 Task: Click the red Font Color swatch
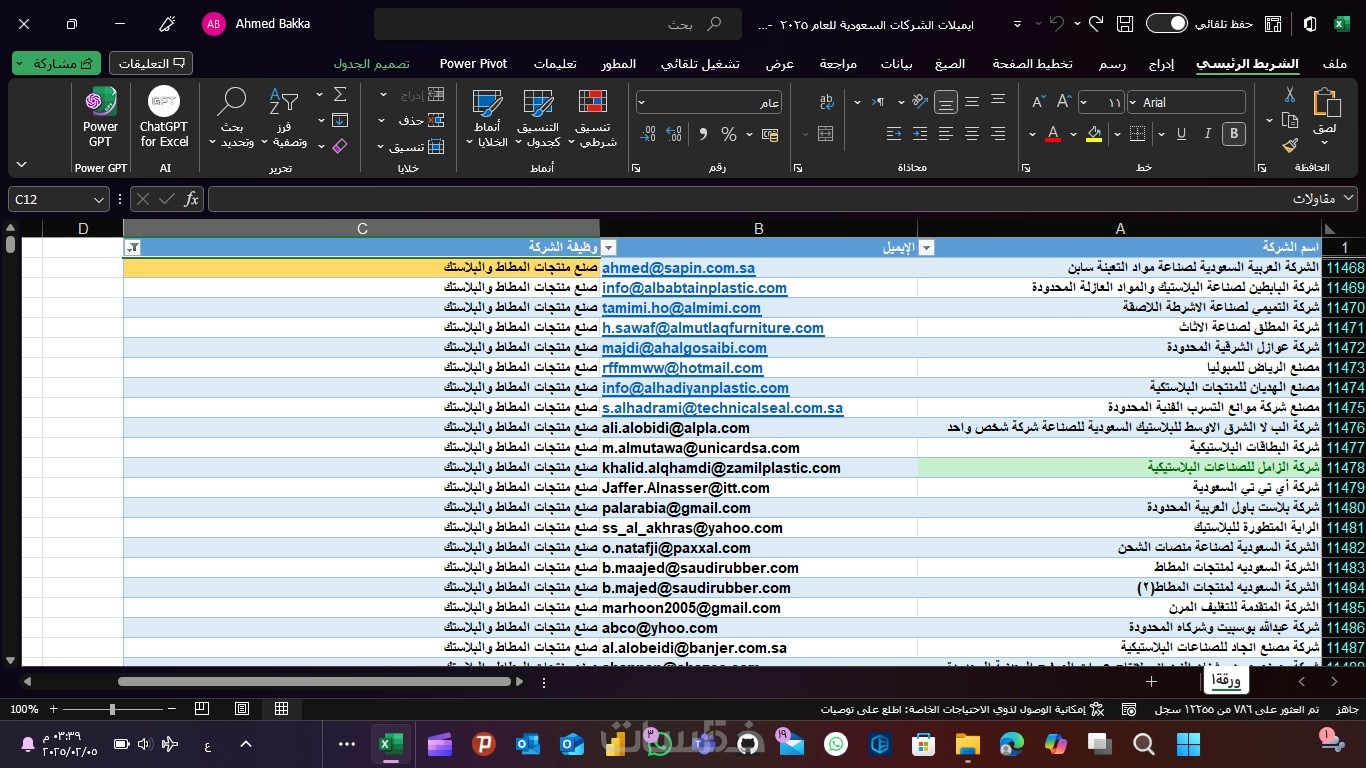click(x=1052, y=134)
